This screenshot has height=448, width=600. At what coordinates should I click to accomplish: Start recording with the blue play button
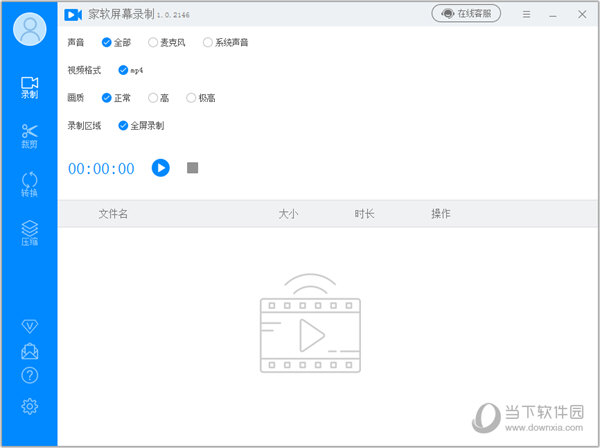[160, 168]
